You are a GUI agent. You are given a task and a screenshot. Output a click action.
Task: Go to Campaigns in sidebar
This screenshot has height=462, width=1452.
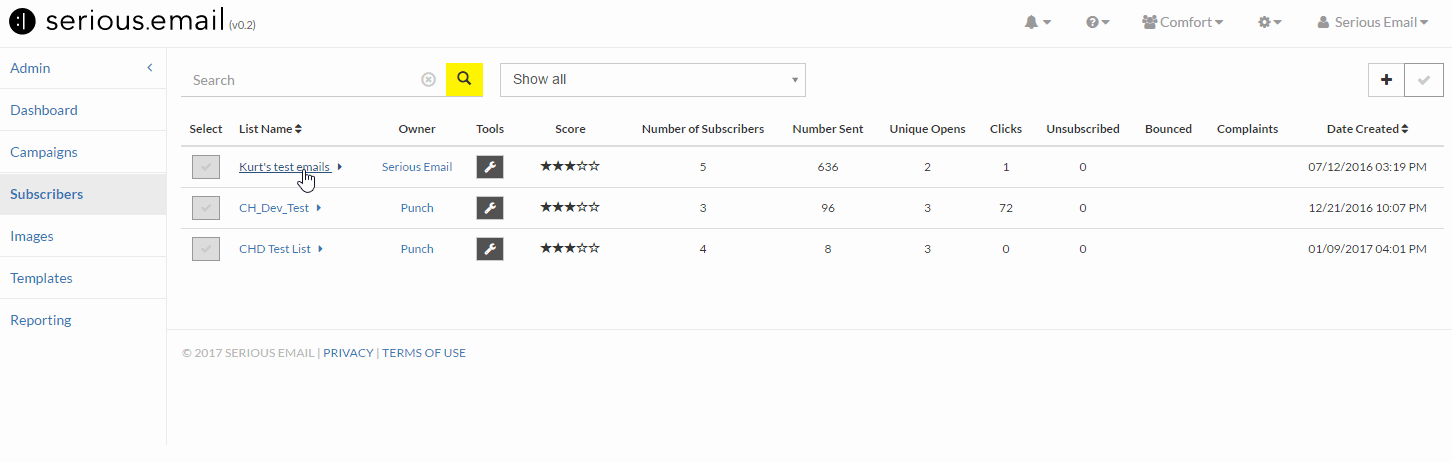(x=44, y=152)
